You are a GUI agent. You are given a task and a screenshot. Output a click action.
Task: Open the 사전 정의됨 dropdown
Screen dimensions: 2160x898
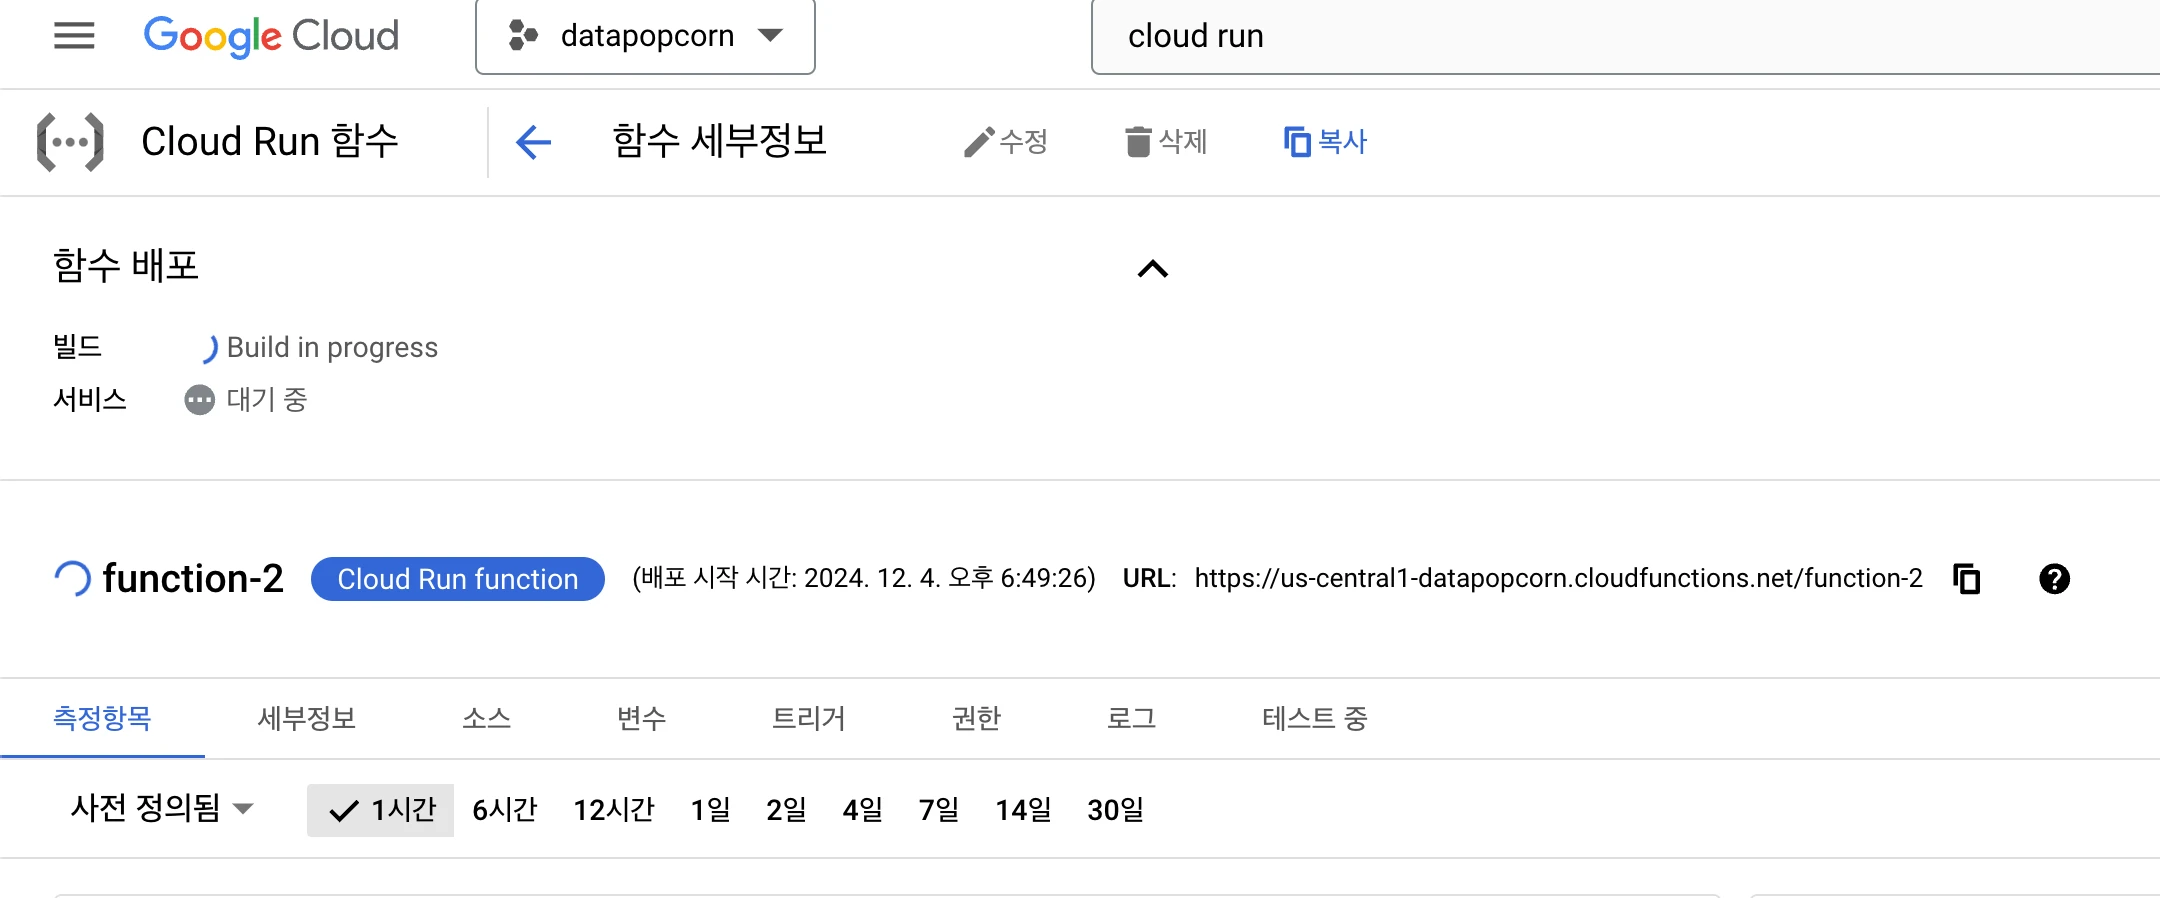pos(162,808)
